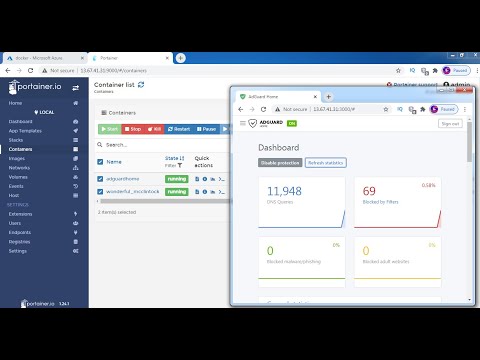Viewport: 480px width, 360px height.
Task: Click the green Start button
Action: pos(110,129)
